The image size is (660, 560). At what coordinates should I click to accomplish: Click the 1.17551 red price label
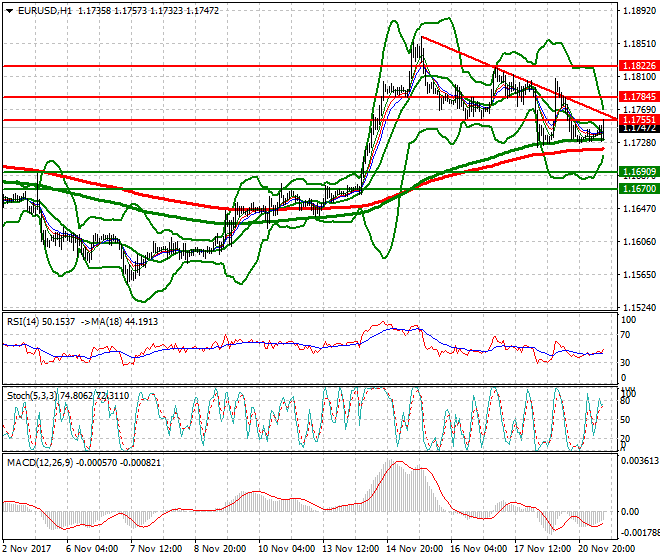(x=639, y=120)
